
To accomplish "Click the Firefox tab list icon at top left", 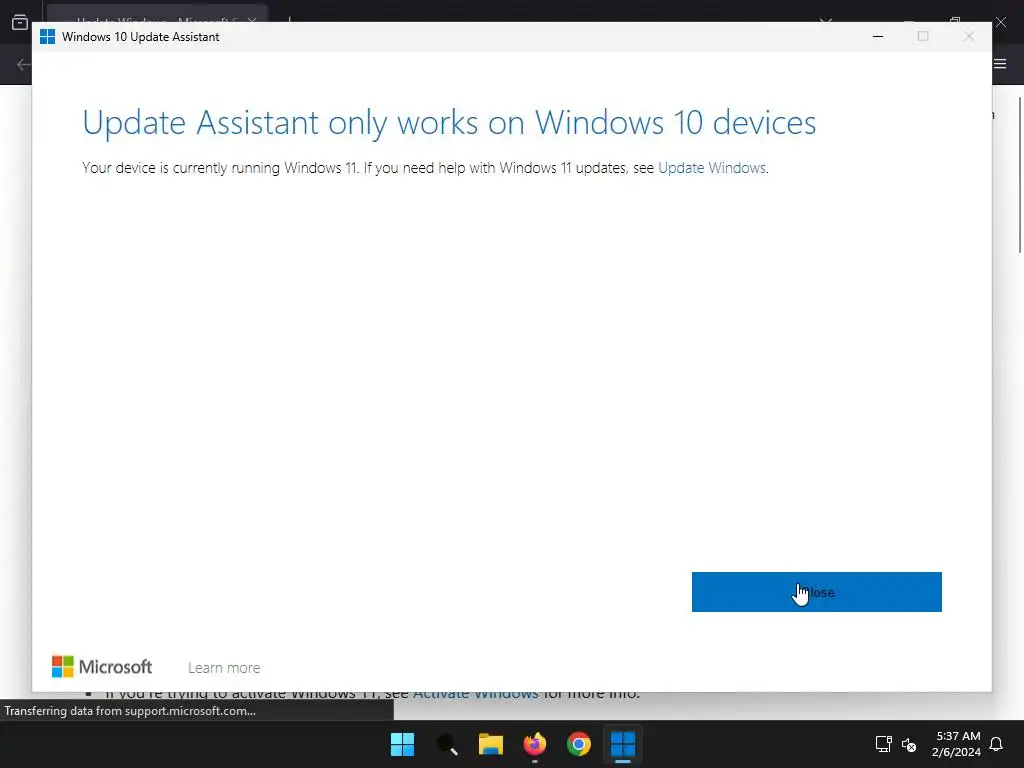I will pyautogui.click(x=20, y=22).
